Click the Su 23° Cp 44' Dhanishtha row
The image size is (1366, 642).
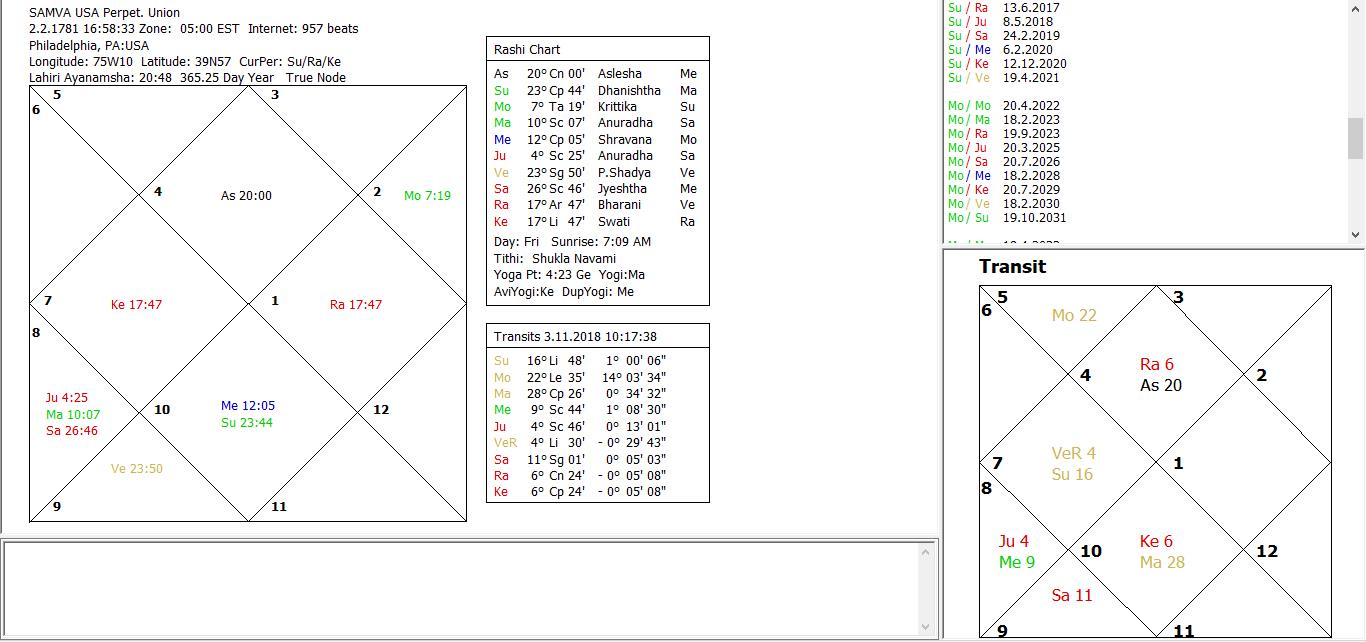coord(597,90)
